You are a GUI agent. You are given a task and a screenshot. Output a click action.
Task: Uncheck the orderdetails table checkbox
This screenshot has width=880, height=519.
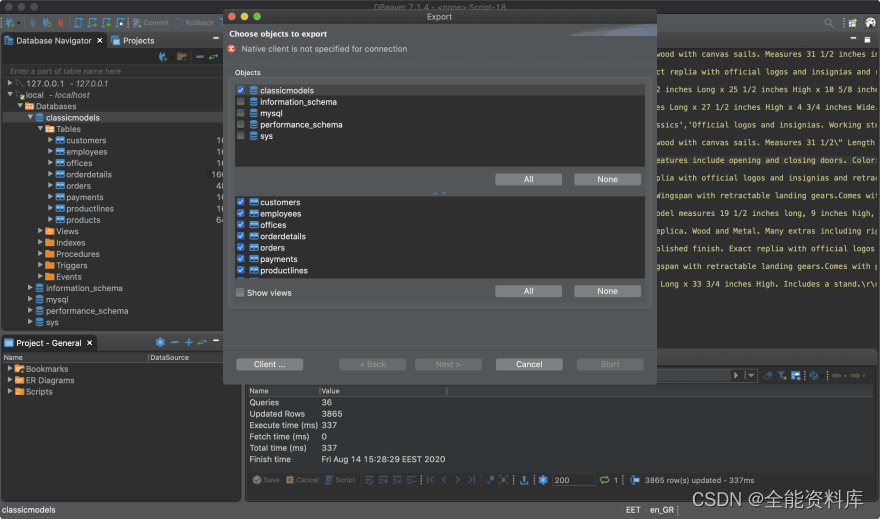(241, 236)
